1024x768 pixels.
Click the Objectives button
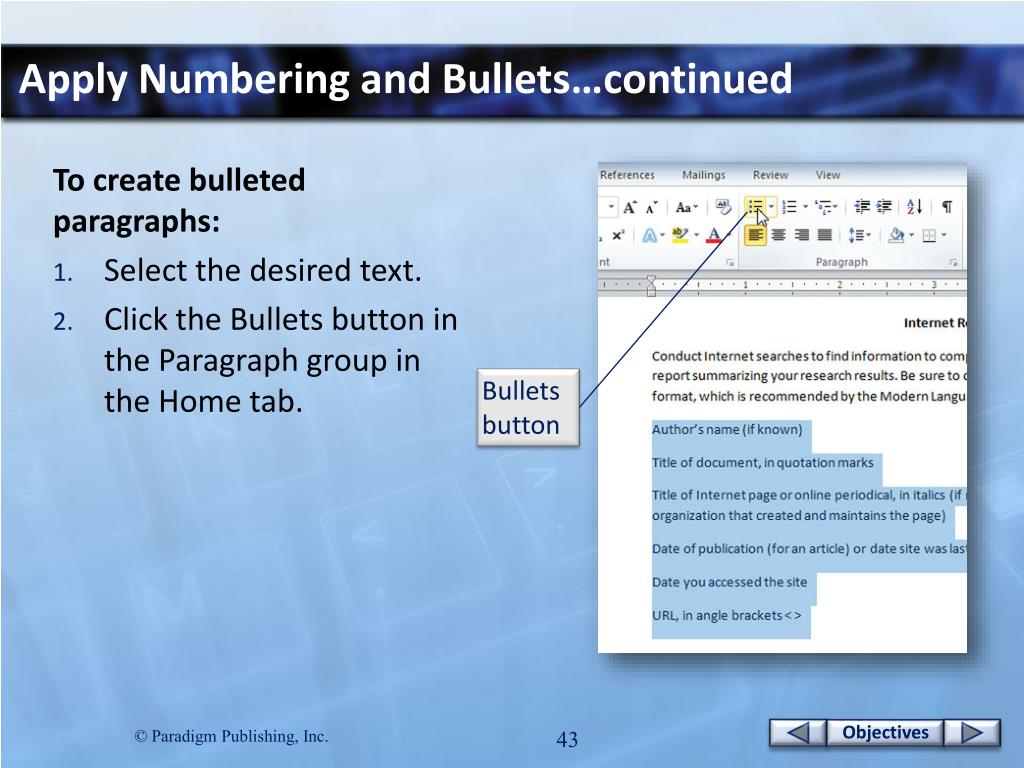[885, 733]
